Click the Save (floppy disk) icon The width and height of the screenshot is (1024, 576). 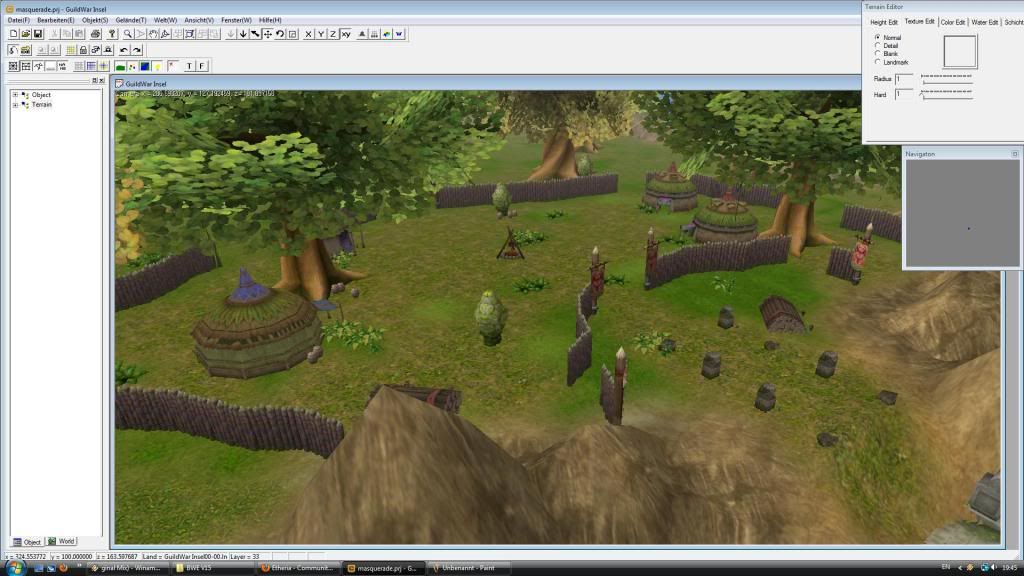[38, 34]
